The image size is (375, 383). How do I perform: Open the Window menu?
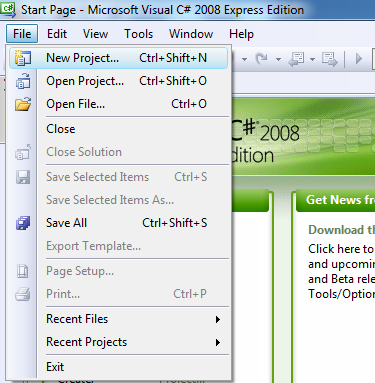[x=191, y=34]
